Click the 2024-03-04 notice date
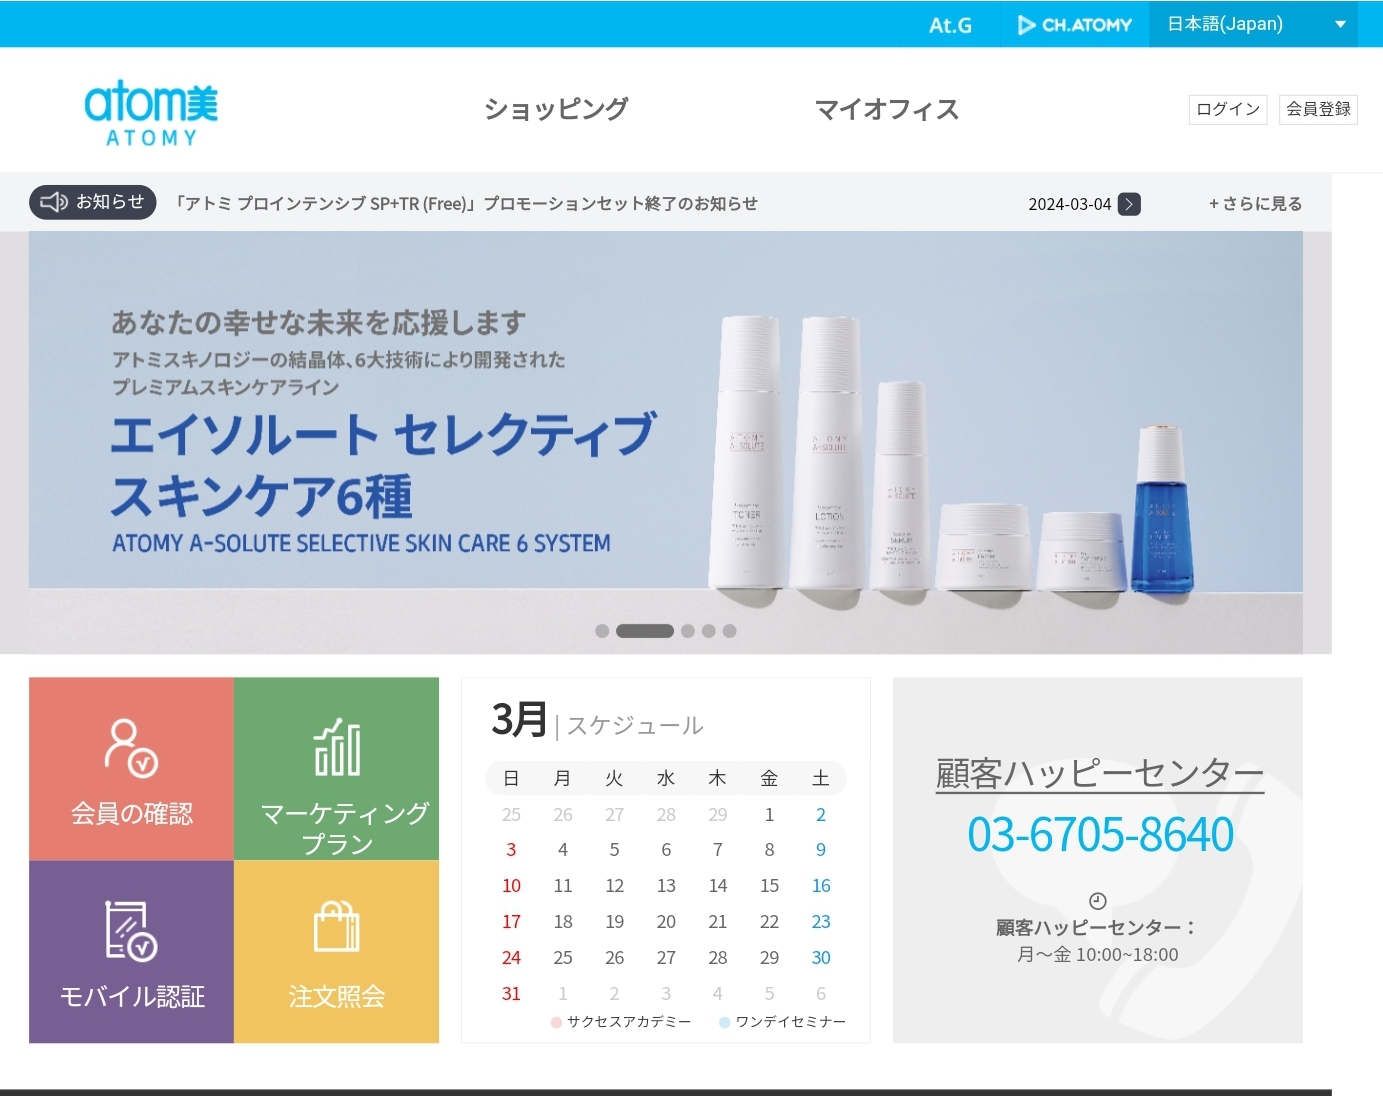 coord(1070,204)
